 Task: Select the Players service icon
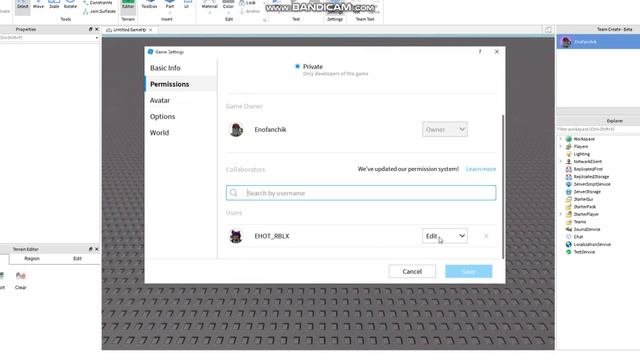click(569, 147)
